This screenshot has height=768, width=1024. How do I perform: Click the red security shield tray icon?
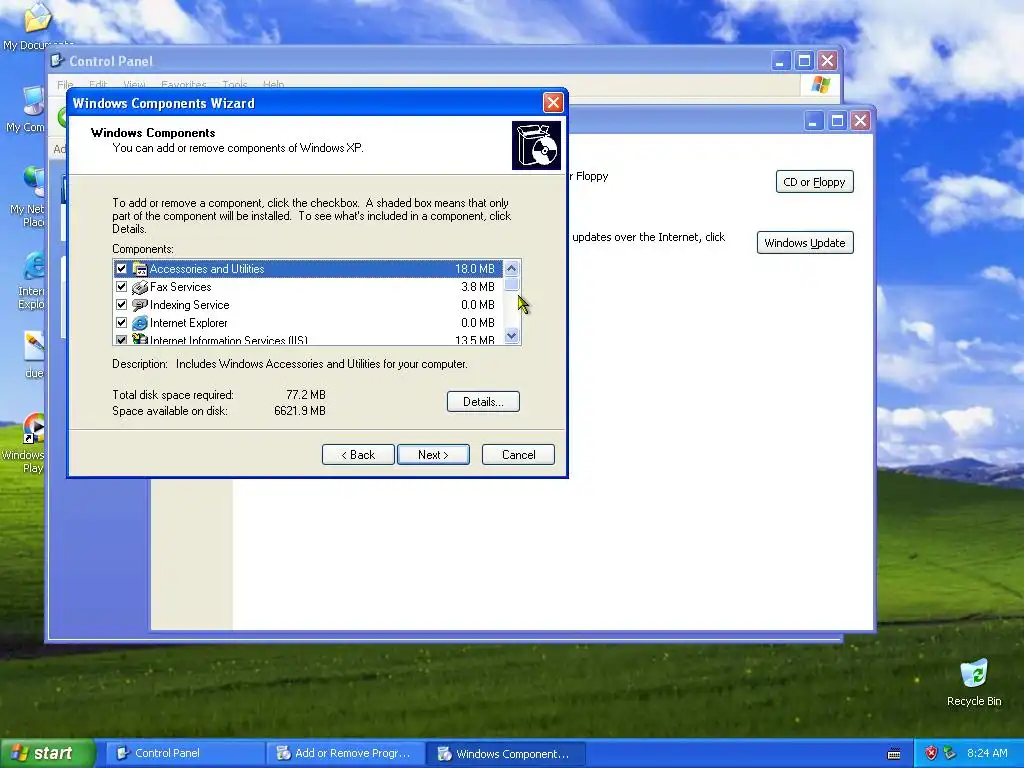tap(931, 753)
